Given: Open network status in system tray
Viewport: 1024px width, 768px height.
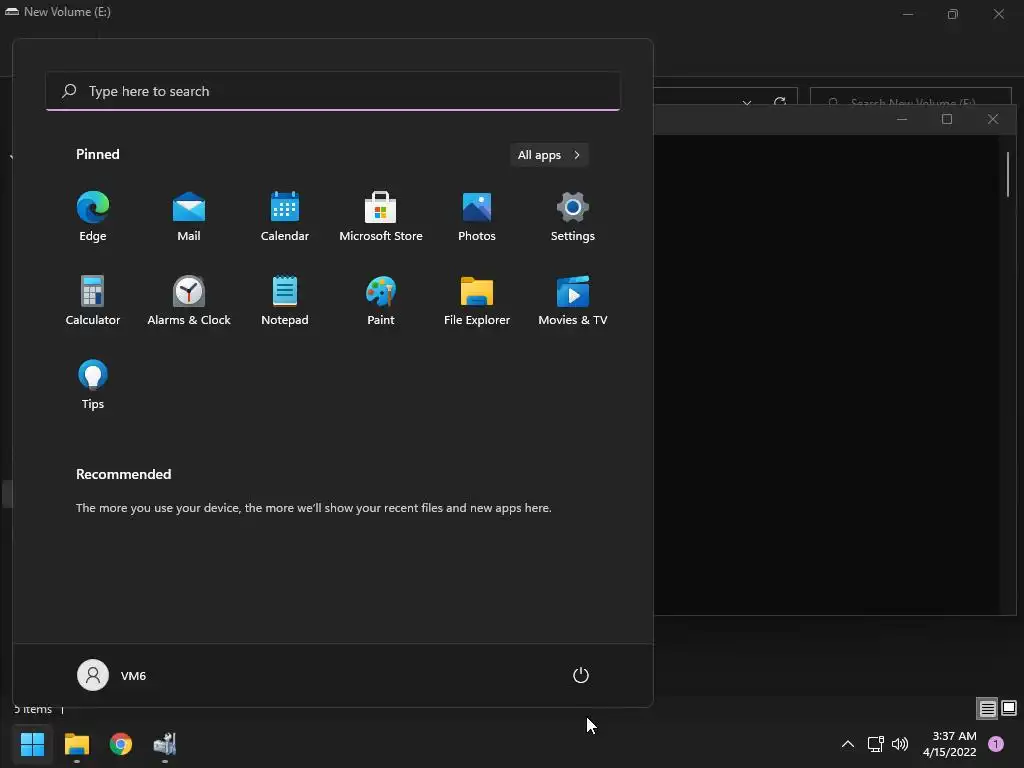Looking at the screenshot, I should click(875, 744).
